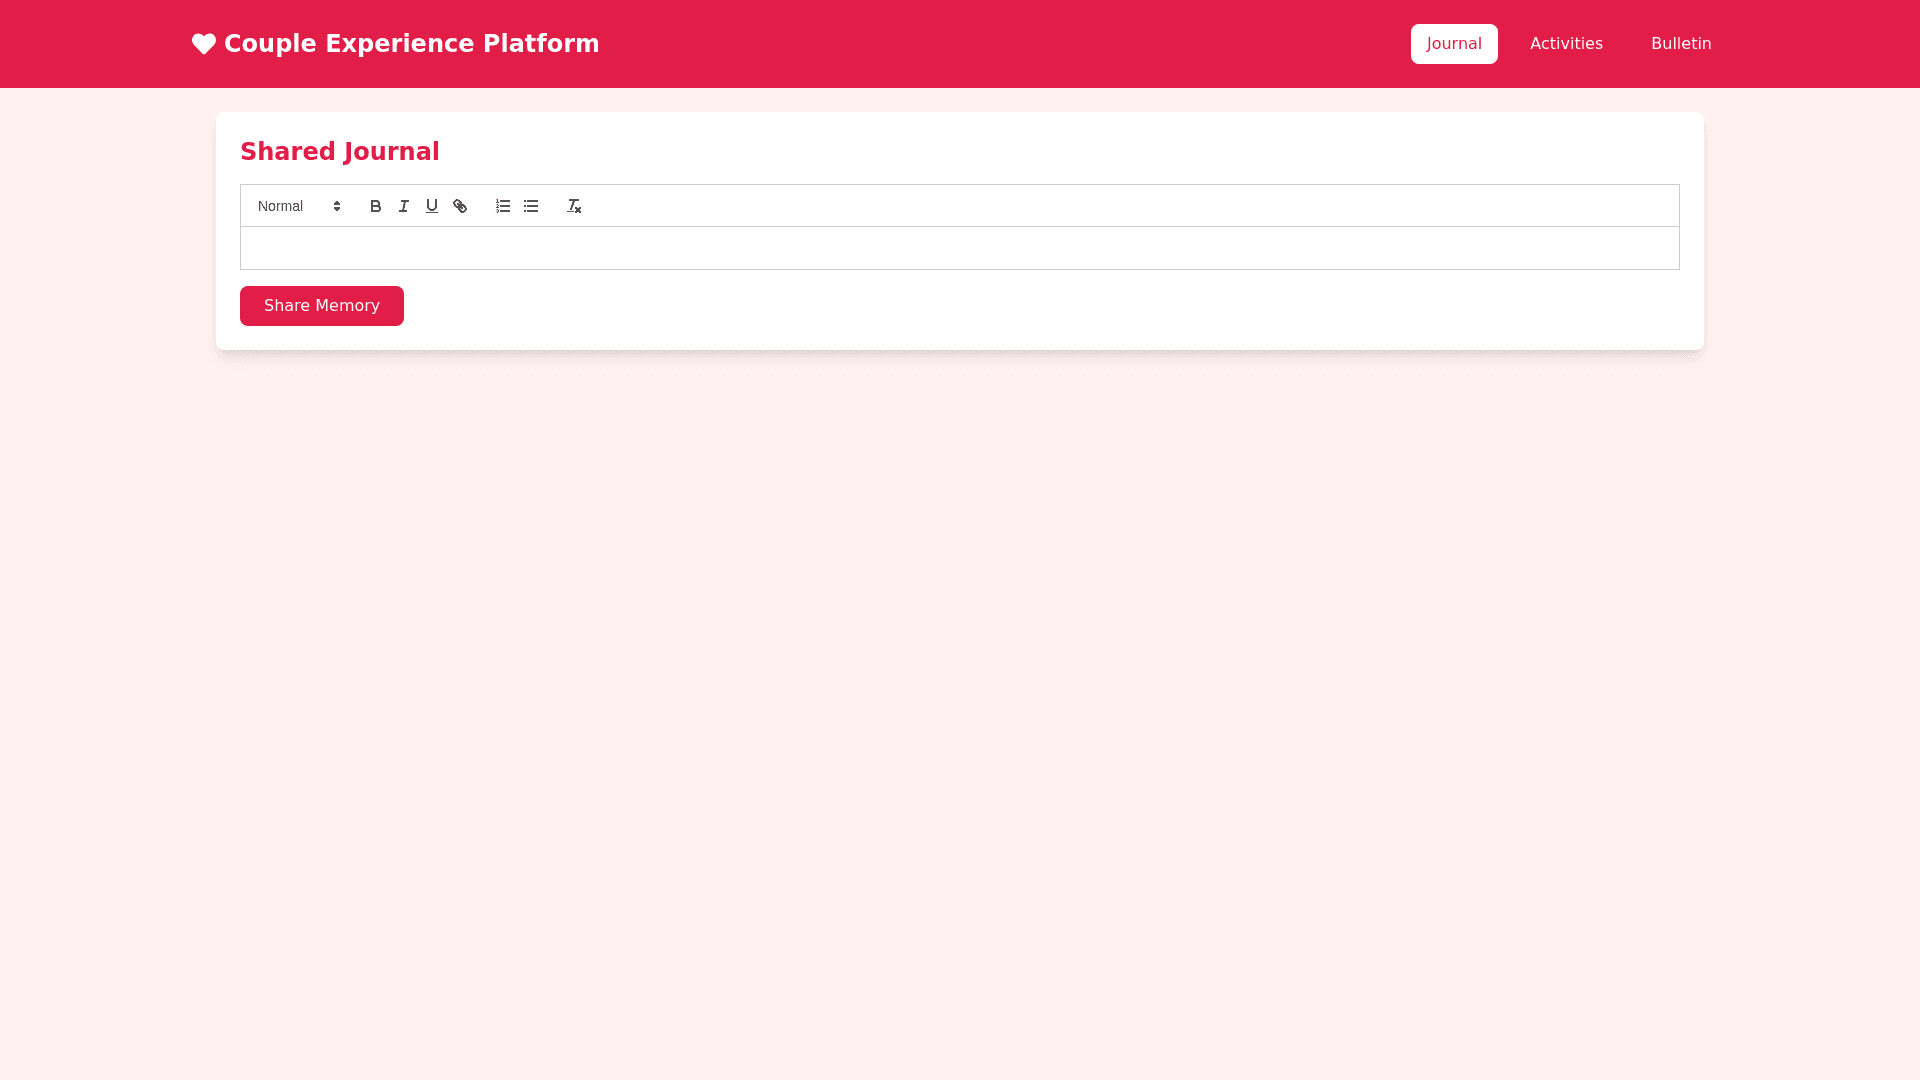The image size is (1920, 1080).
Task: Focus the journal entry text area
Action: click(960, 248)
